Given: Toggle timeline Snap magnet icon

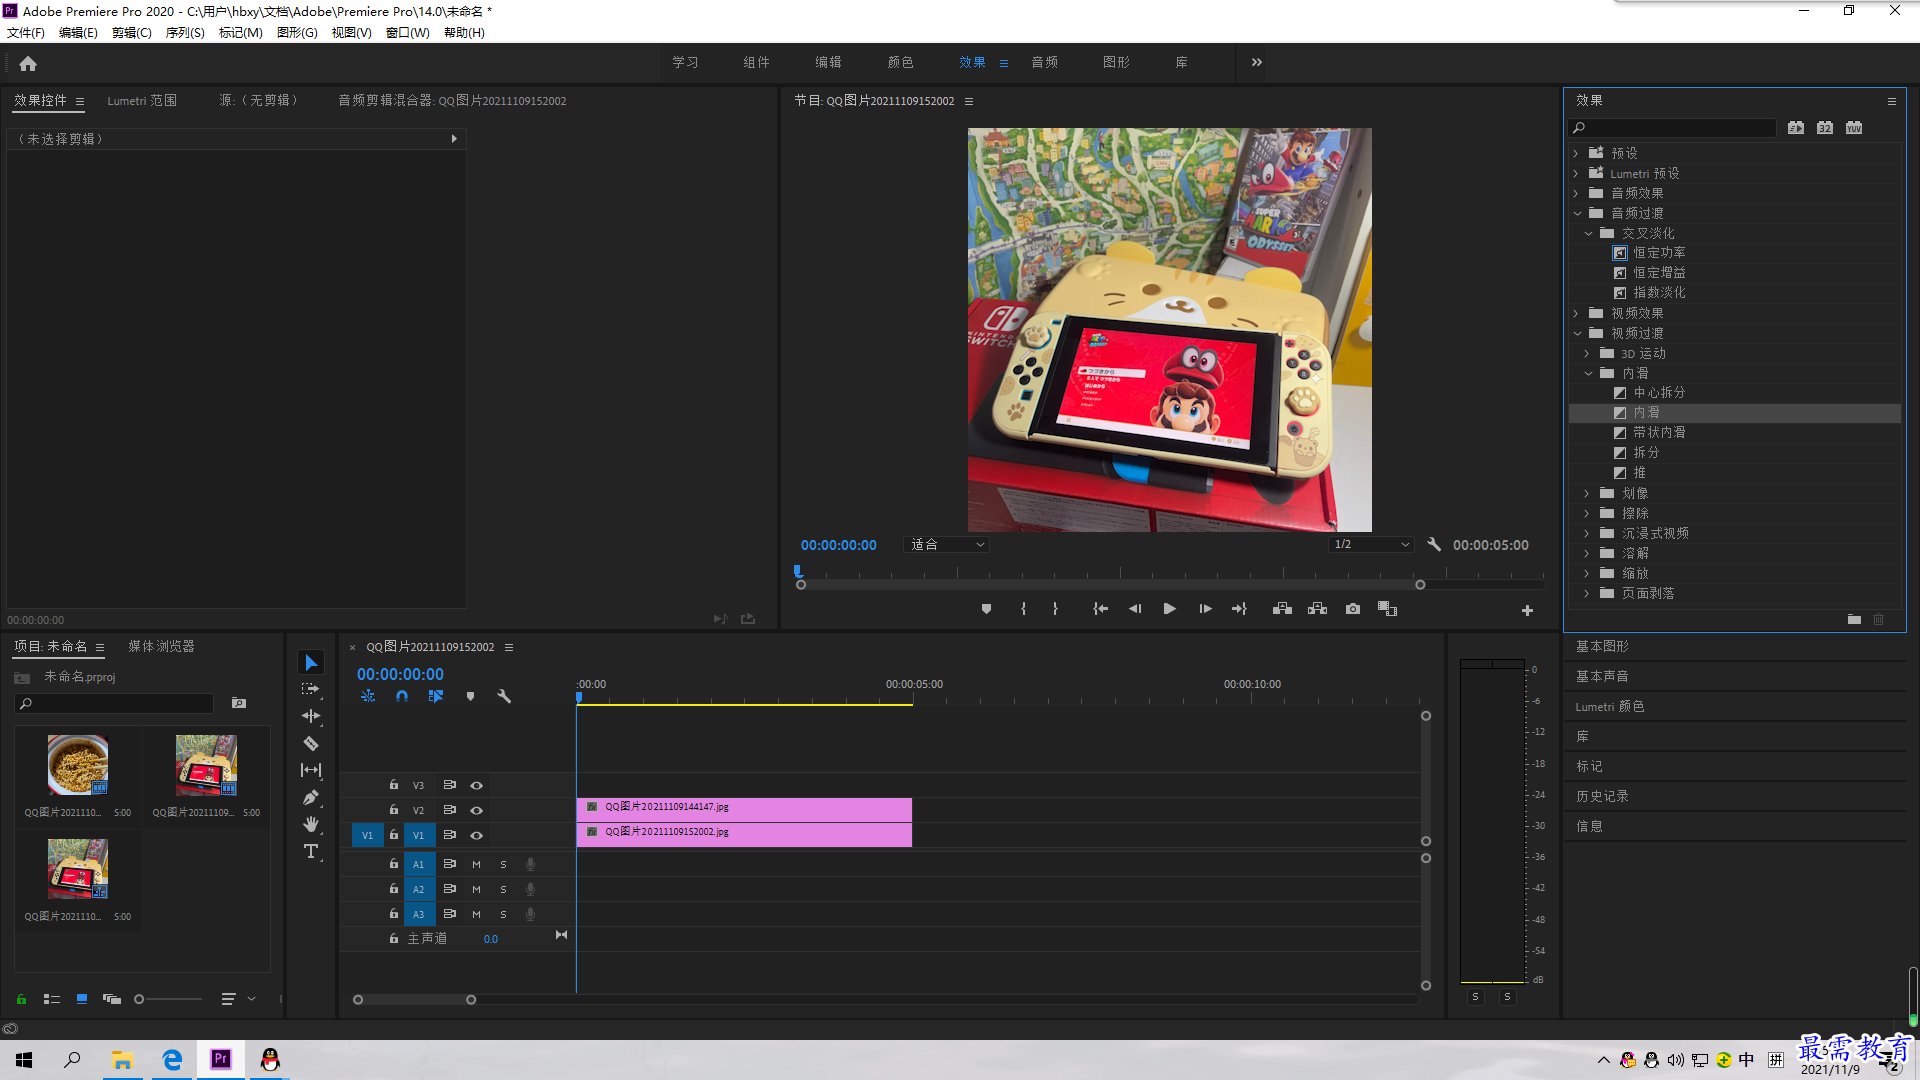Looking at the screenshot, I should click(402, 696).
